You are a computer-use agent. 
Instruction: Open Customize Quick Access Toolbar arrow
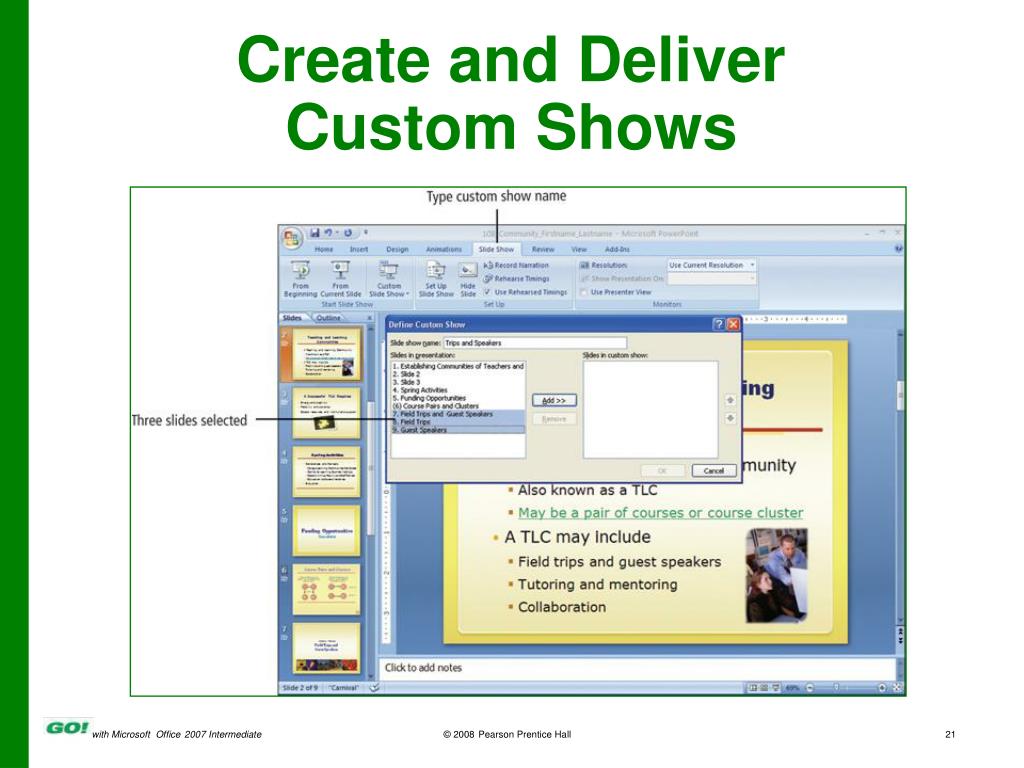(366, 232)
